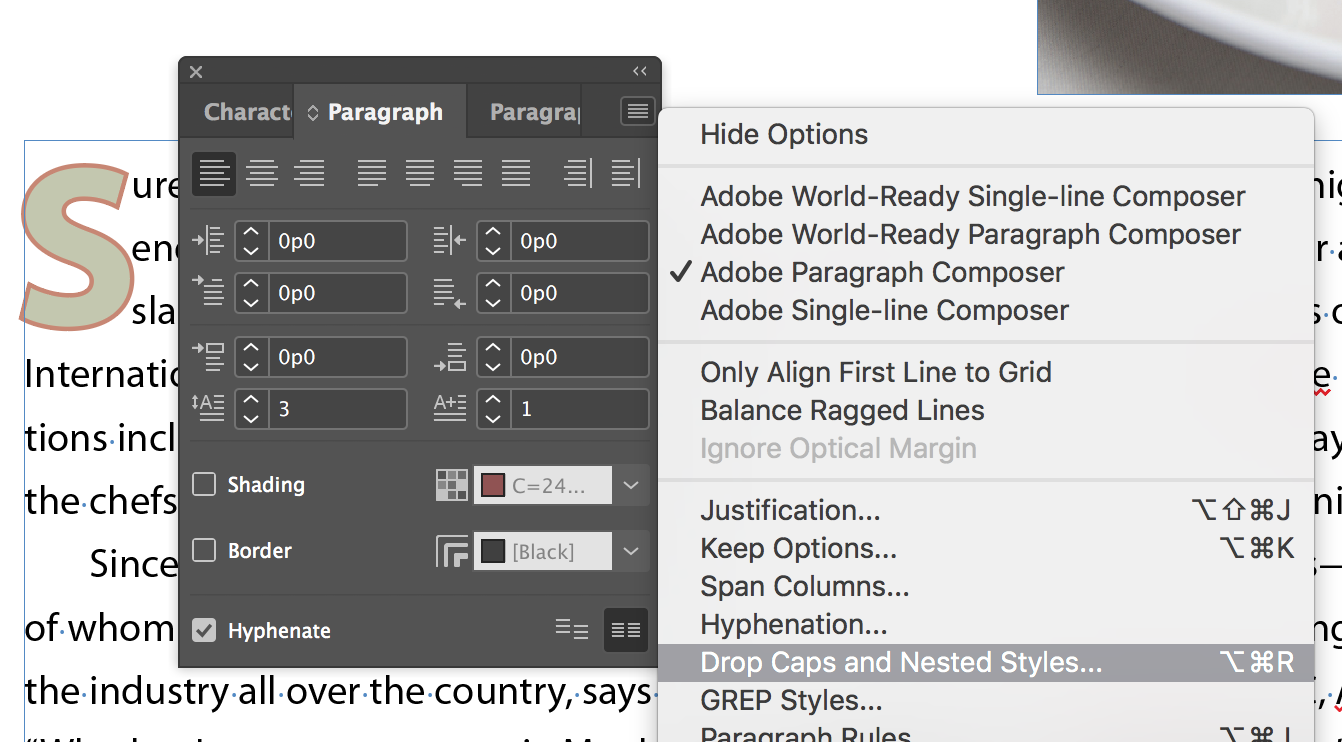This screenshot has height=742, width=1342.
Task: Collapse the panel with the double-arrow icon
Action: [x=640, y=71]
